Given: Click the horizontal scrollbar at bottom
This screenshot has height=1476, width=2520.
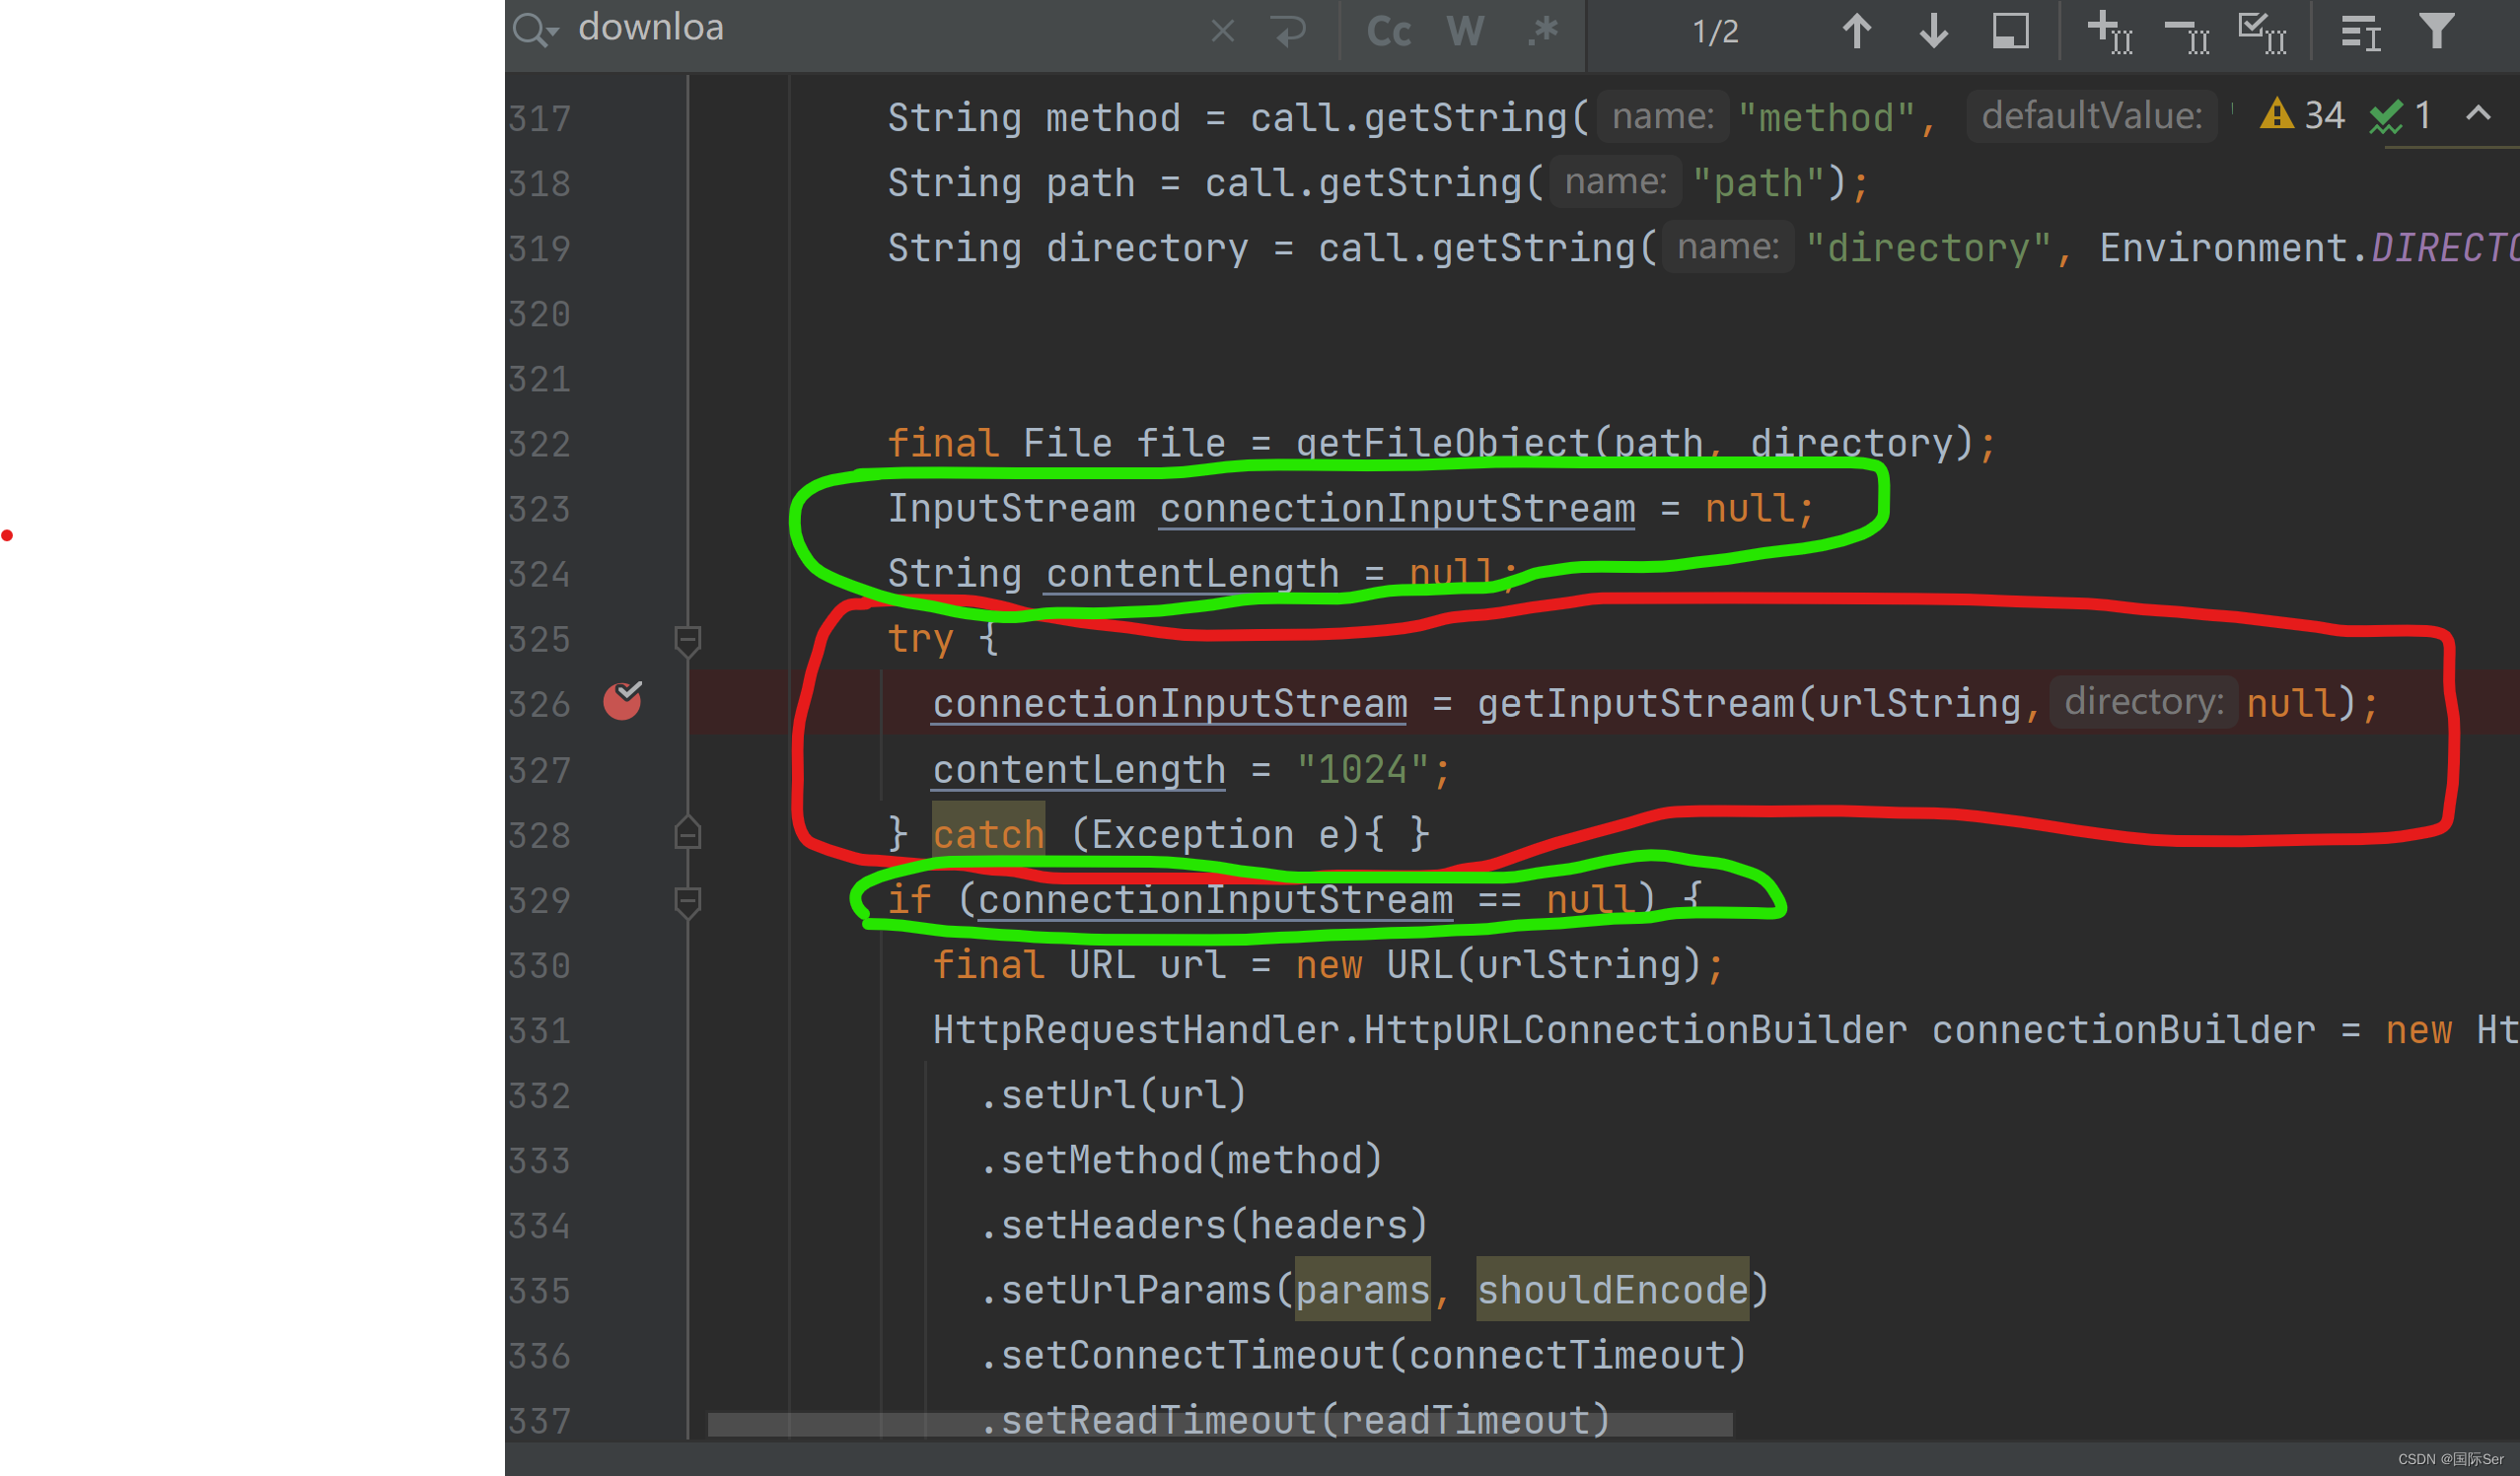Looking at the screenshot, I should (1219, 1423).
